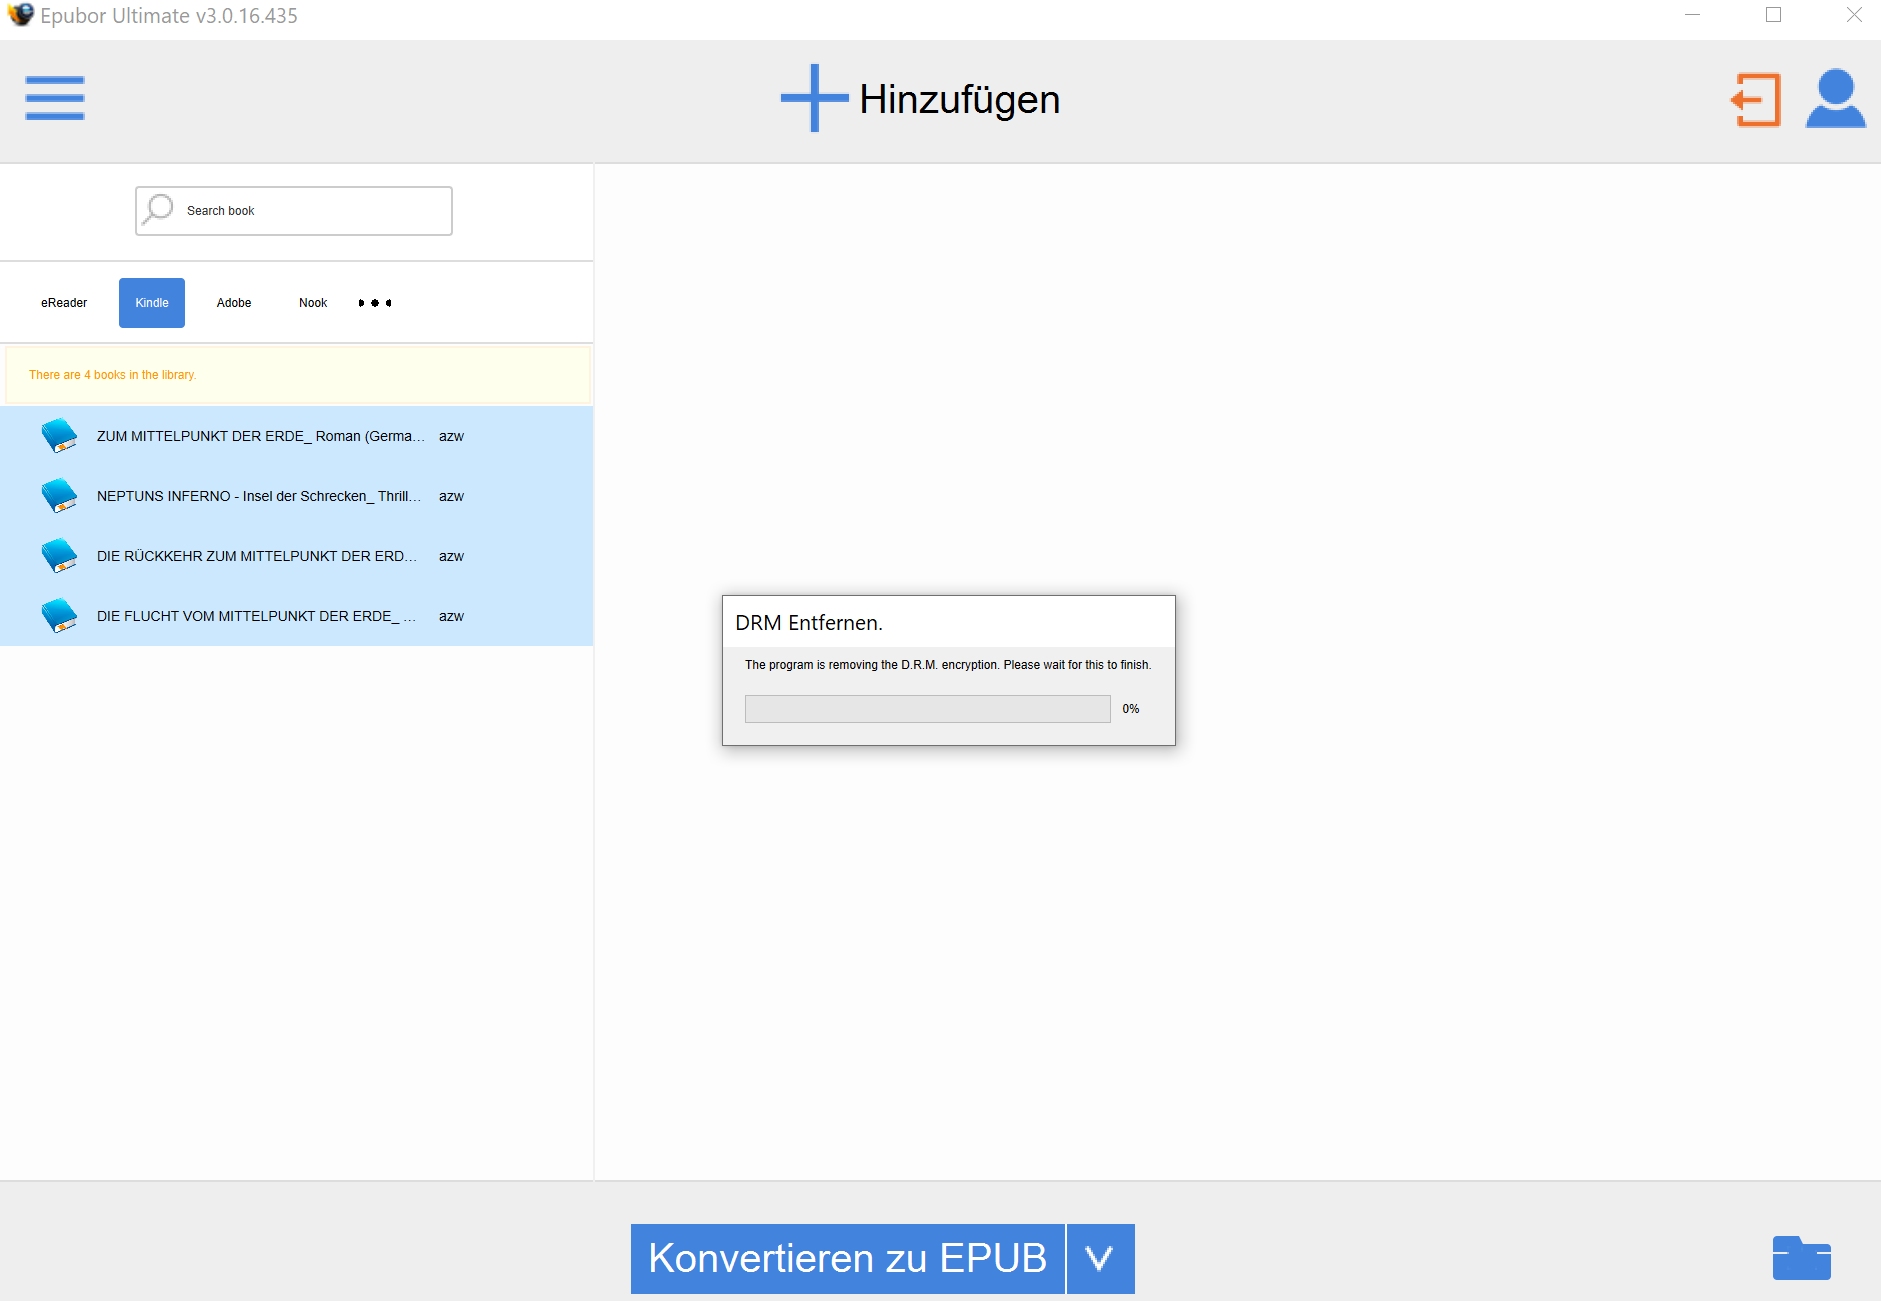Switch to the eReader tab
Image resolution: width=1881 pixels, height=1301 pixels.
[64, 303]
